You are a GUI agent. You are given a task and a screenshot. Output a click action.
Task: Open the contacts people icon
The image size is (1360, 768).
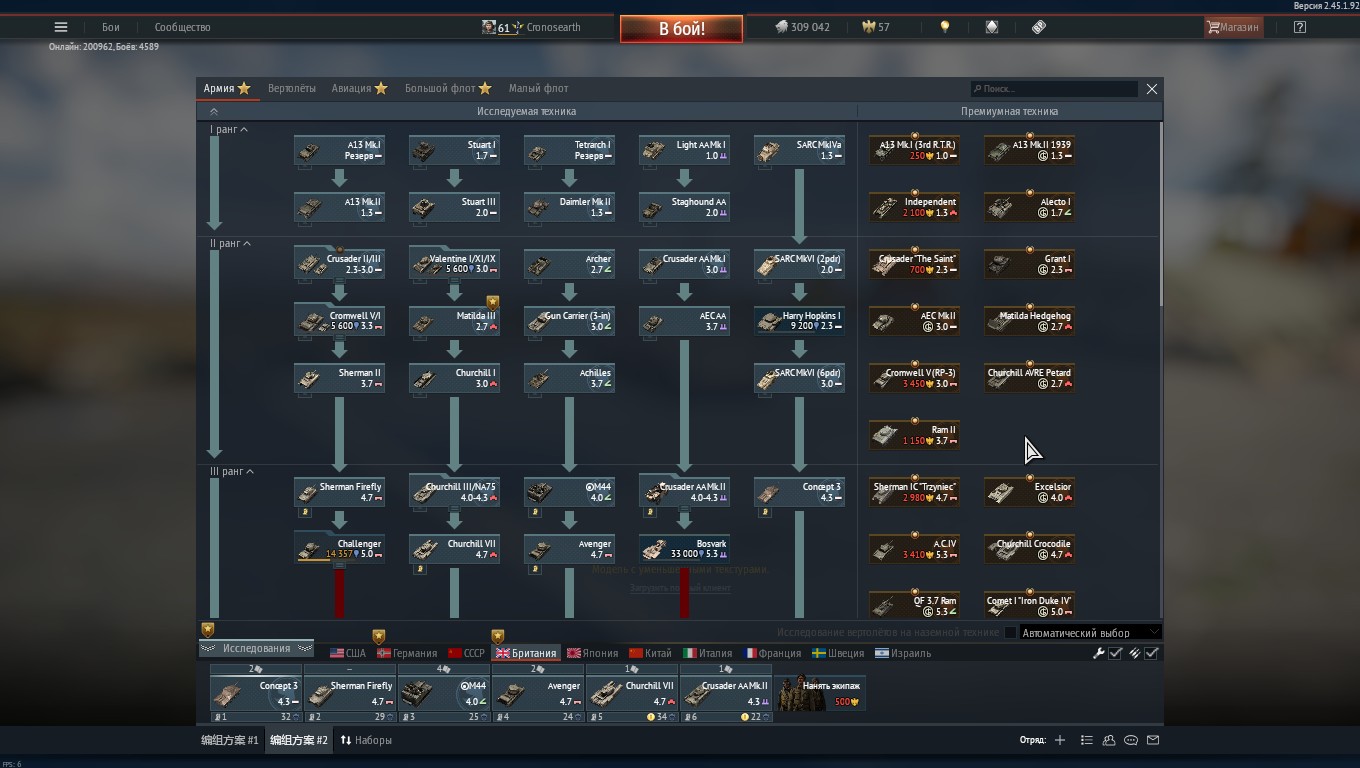tap(1109, 740)
